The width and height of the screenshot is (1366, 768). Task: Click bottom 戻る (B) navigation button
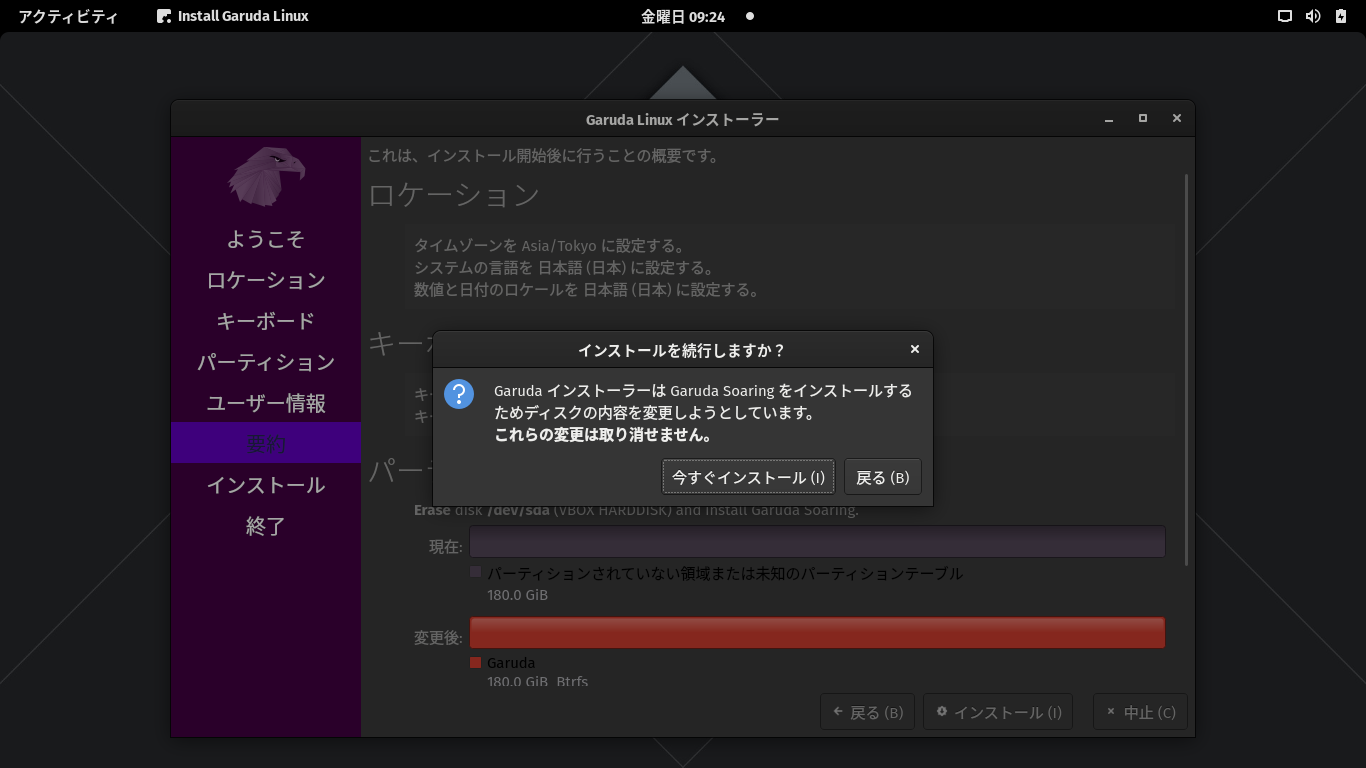click(x=867, y=712)
